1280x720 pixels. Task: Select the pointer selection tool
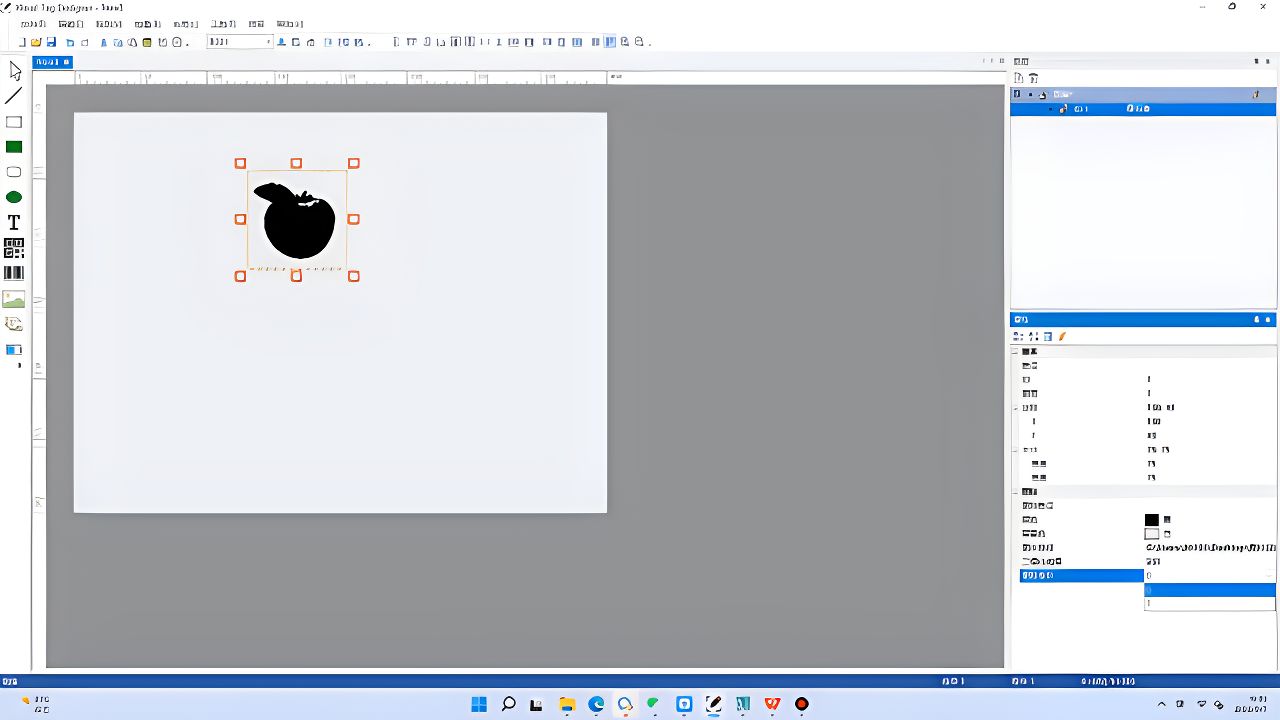pyautogui.click(x=14, y=71)
